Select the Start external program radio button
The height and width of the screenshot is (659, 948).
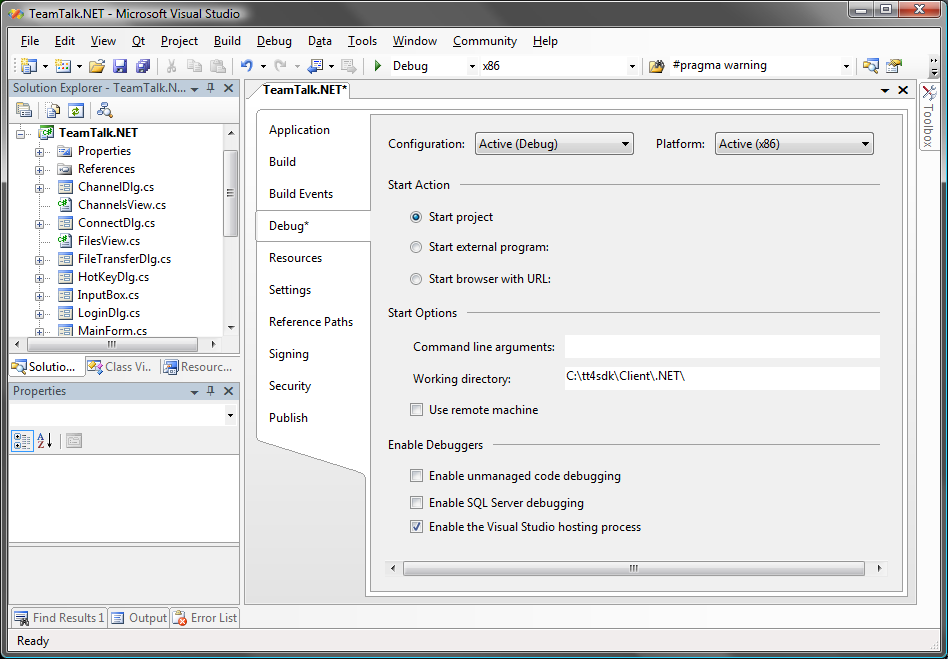tap(416, 247)
